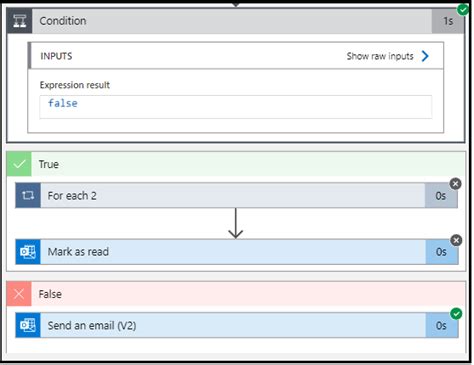Click the Condition action icon
The image size is (474, 365).
coord(19,21)
